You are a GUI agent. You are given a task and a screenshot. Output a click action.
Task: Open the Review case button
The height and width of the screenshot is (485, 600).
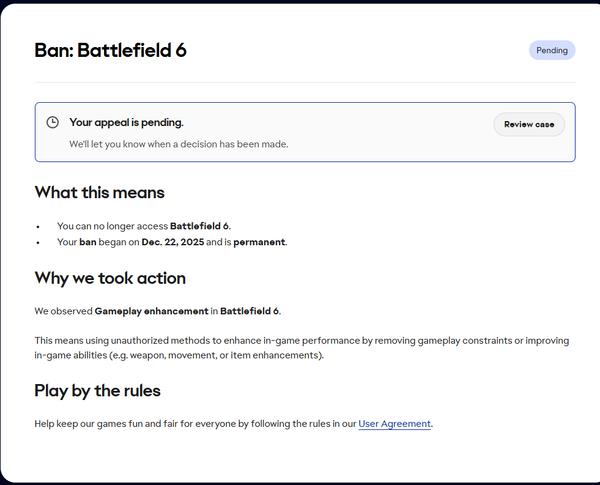tap(528, 124)
